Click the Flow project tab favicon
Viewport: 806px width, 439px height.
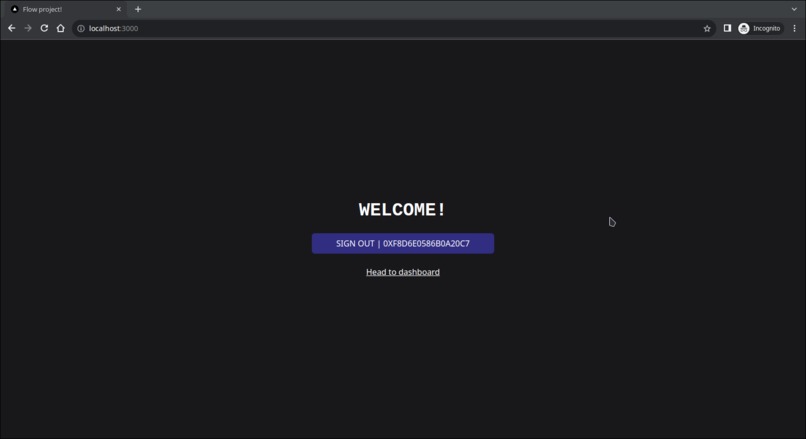(x=14, y=9)
